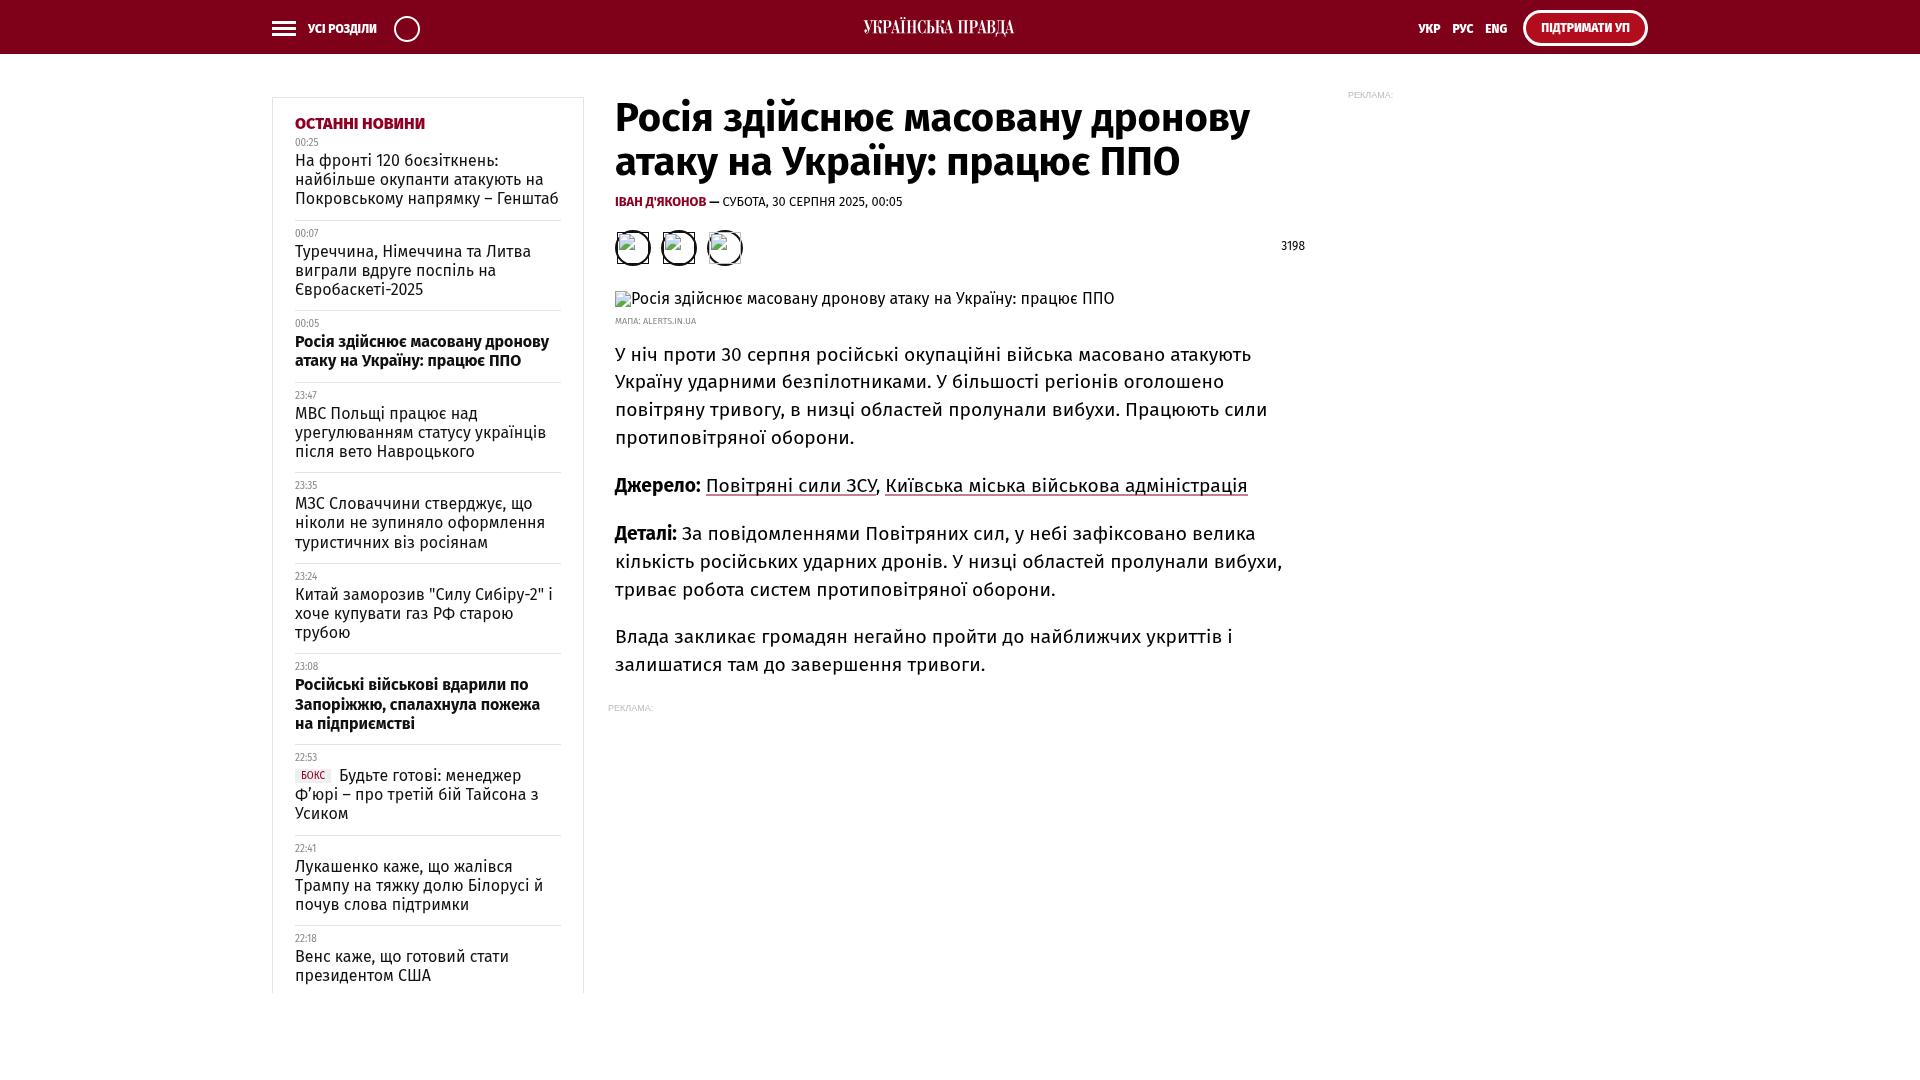Open the Останні новини section heading
1920x1080 pixels.
pyautogui.click(x=359, y=124)
